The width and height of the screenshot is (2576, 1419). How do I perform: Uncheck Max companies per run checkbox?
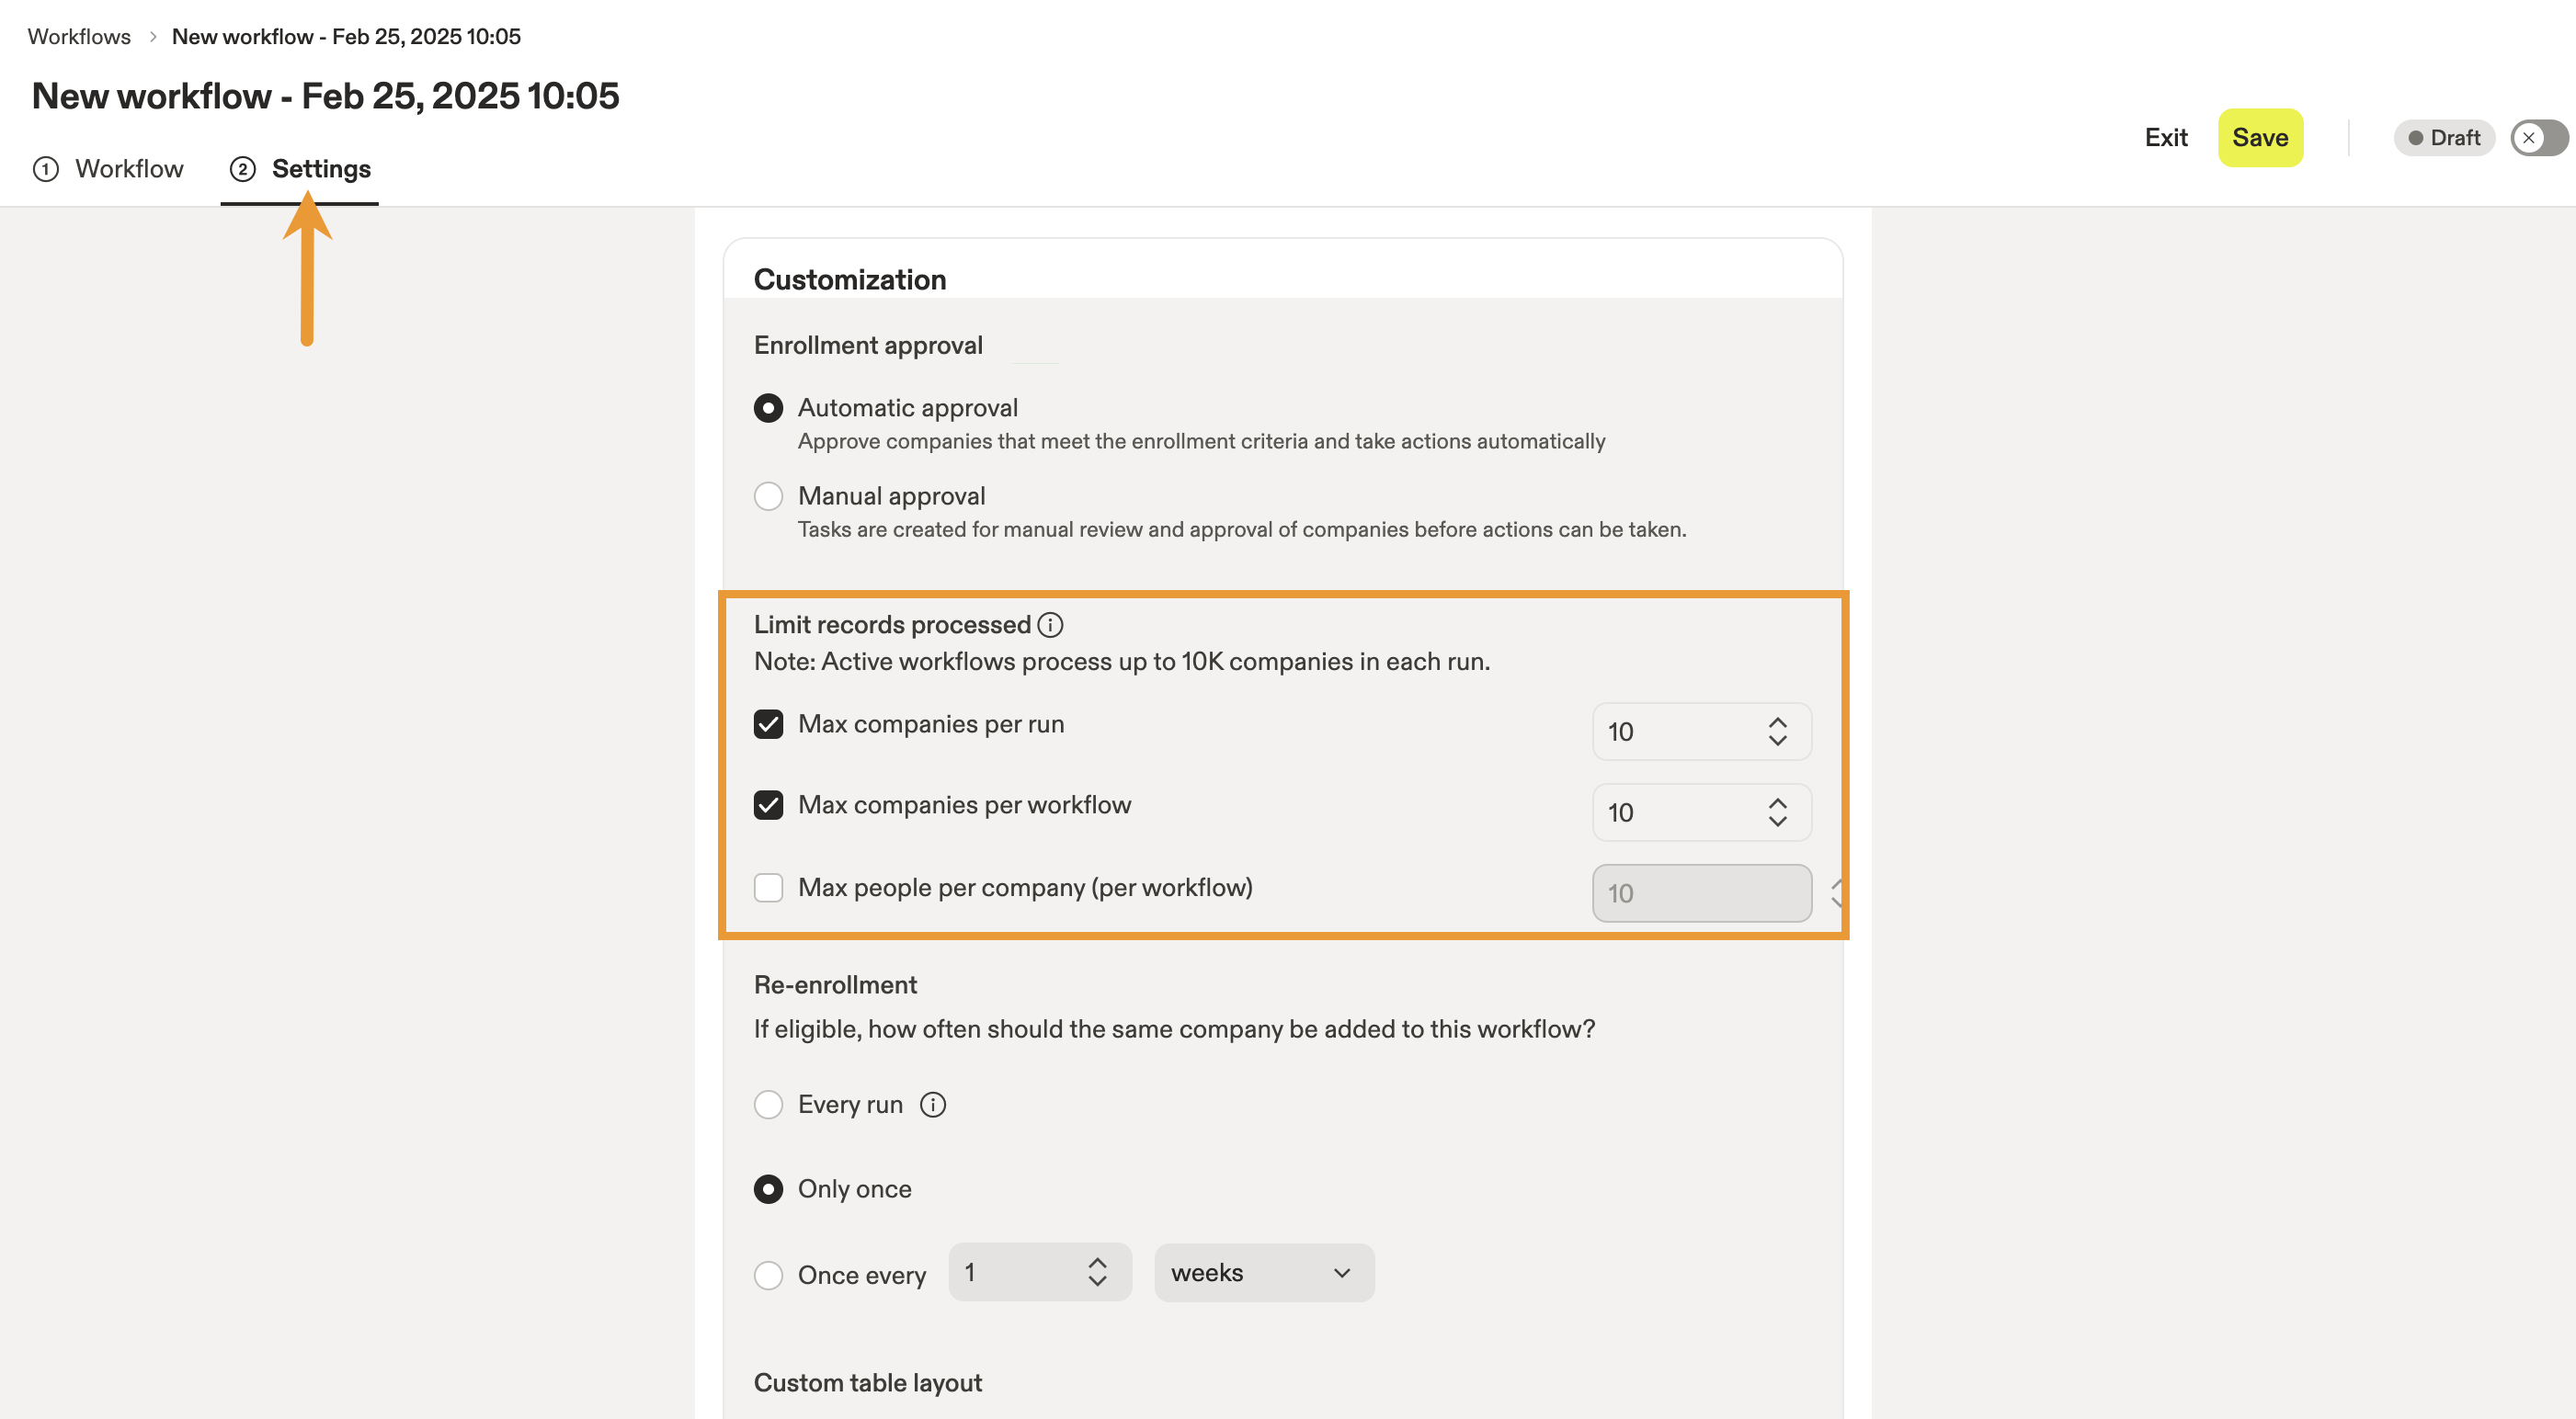tap(768, 724)
